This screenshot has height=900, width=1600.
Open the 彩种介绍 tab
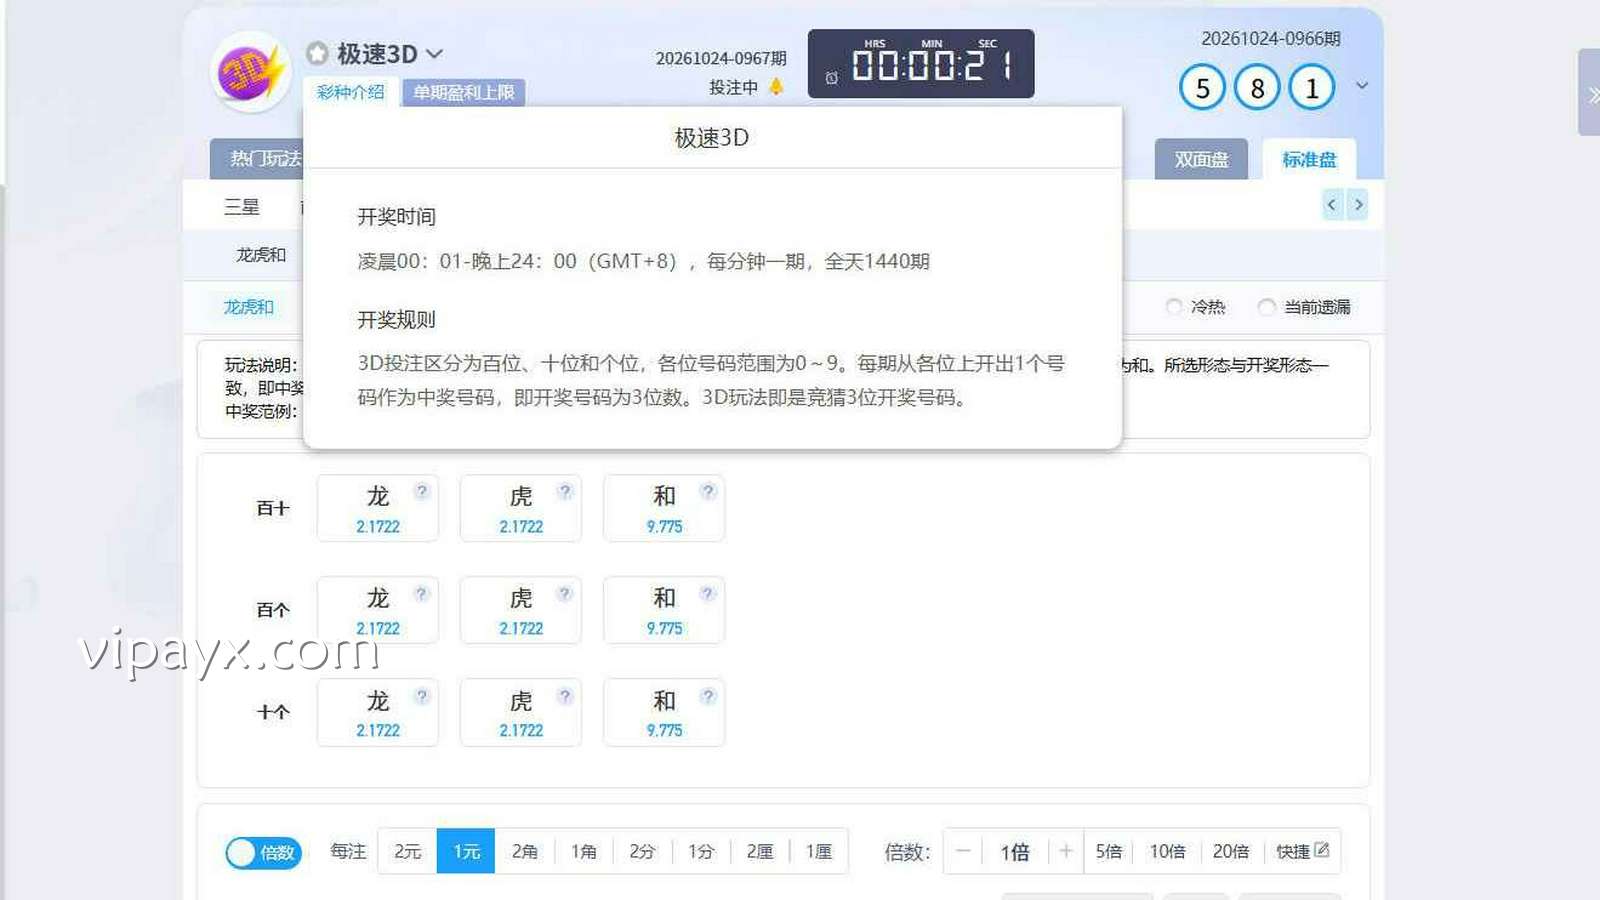[350, 92]
